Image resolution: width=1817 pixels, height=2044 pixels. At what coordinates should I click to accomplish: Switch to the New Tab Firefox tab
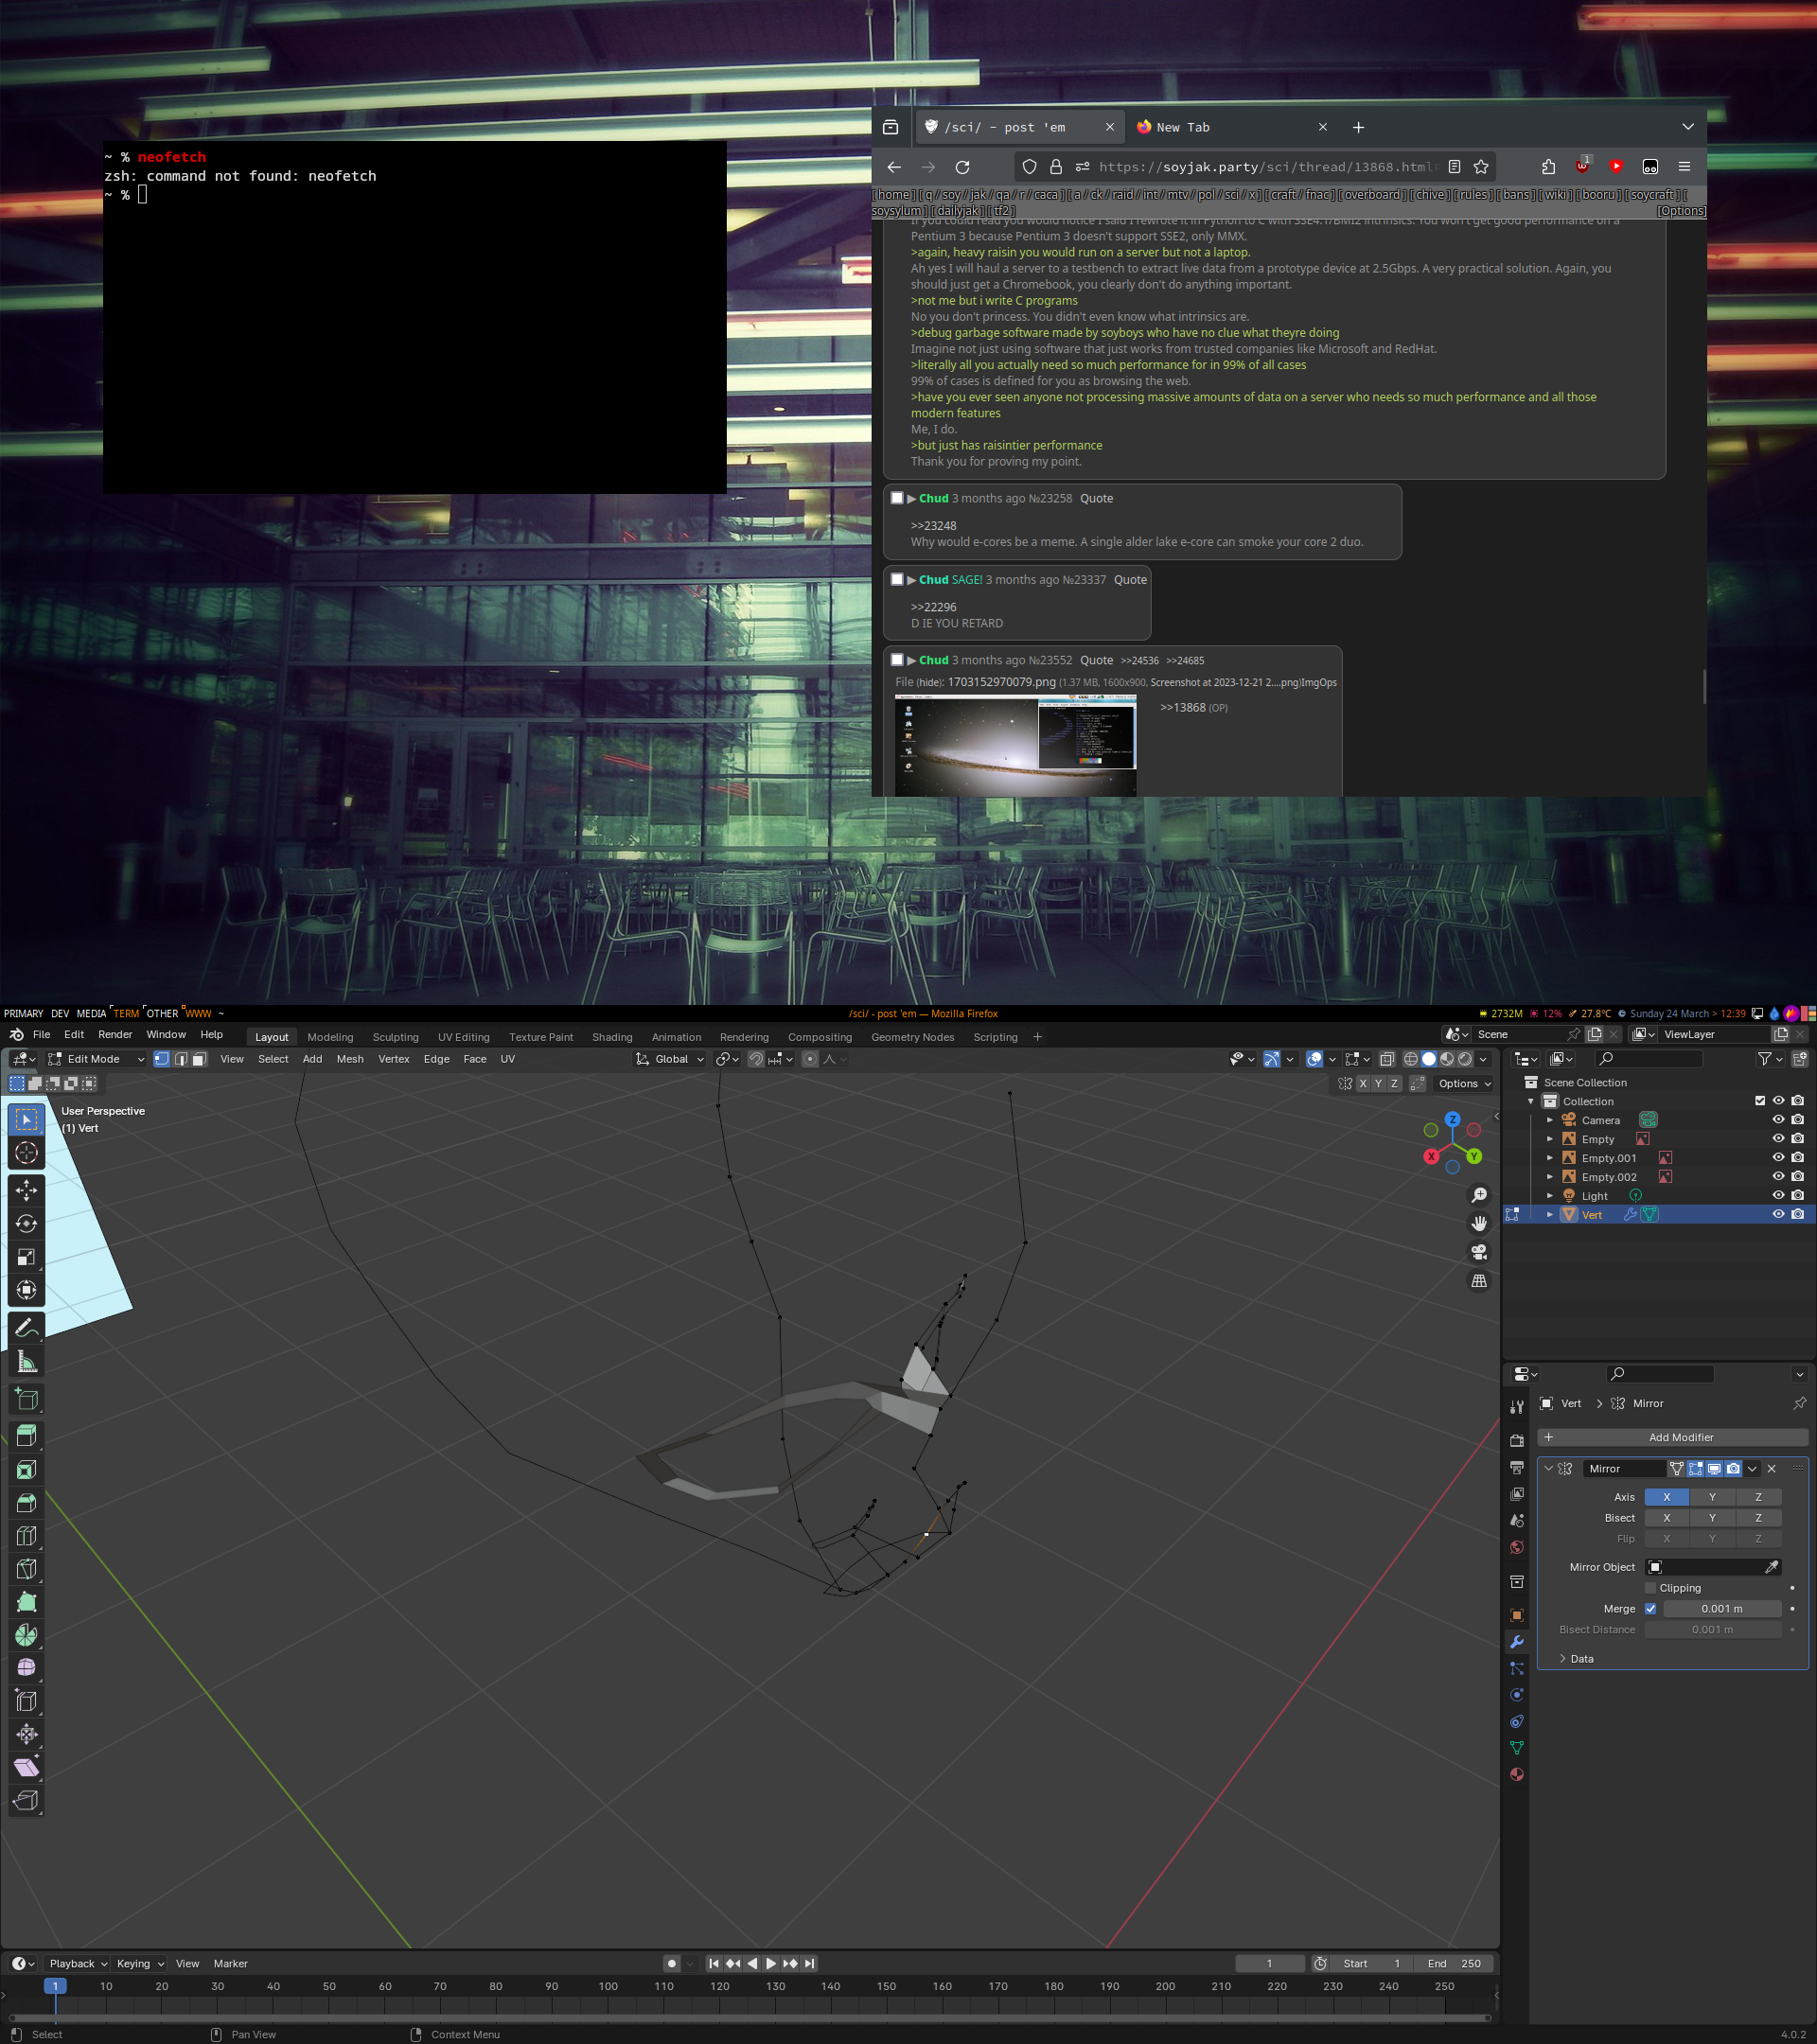(1230, 127)
